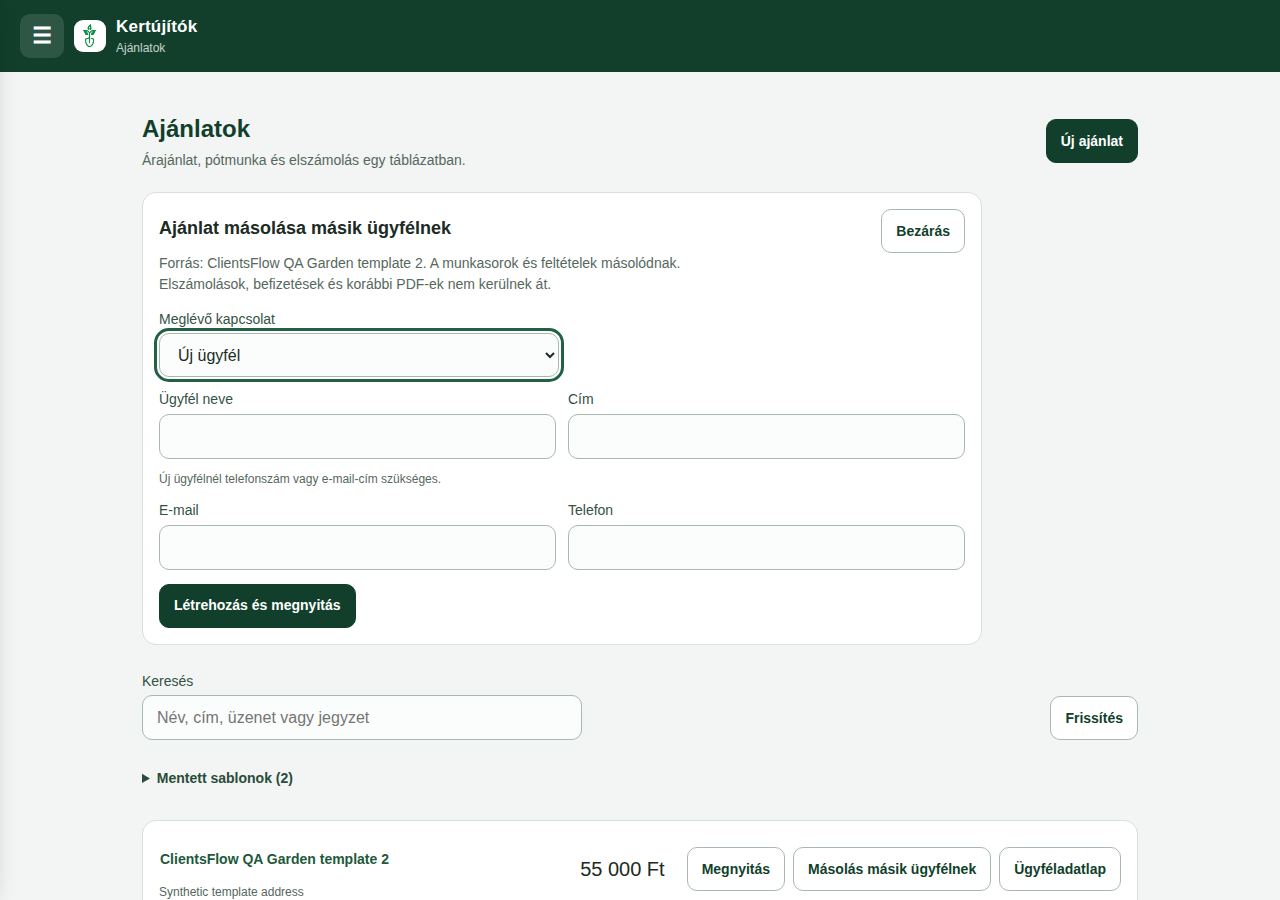Click the Ajánlat másolása másik ügyfélnek heading

click(305, 228)
